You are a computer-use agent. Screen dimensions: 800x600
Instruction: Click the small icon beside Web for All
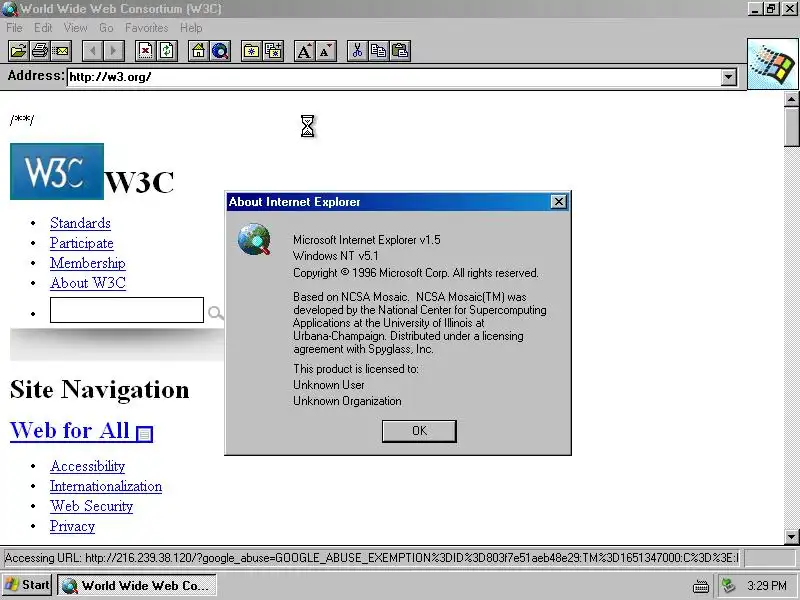click(144, 434)
